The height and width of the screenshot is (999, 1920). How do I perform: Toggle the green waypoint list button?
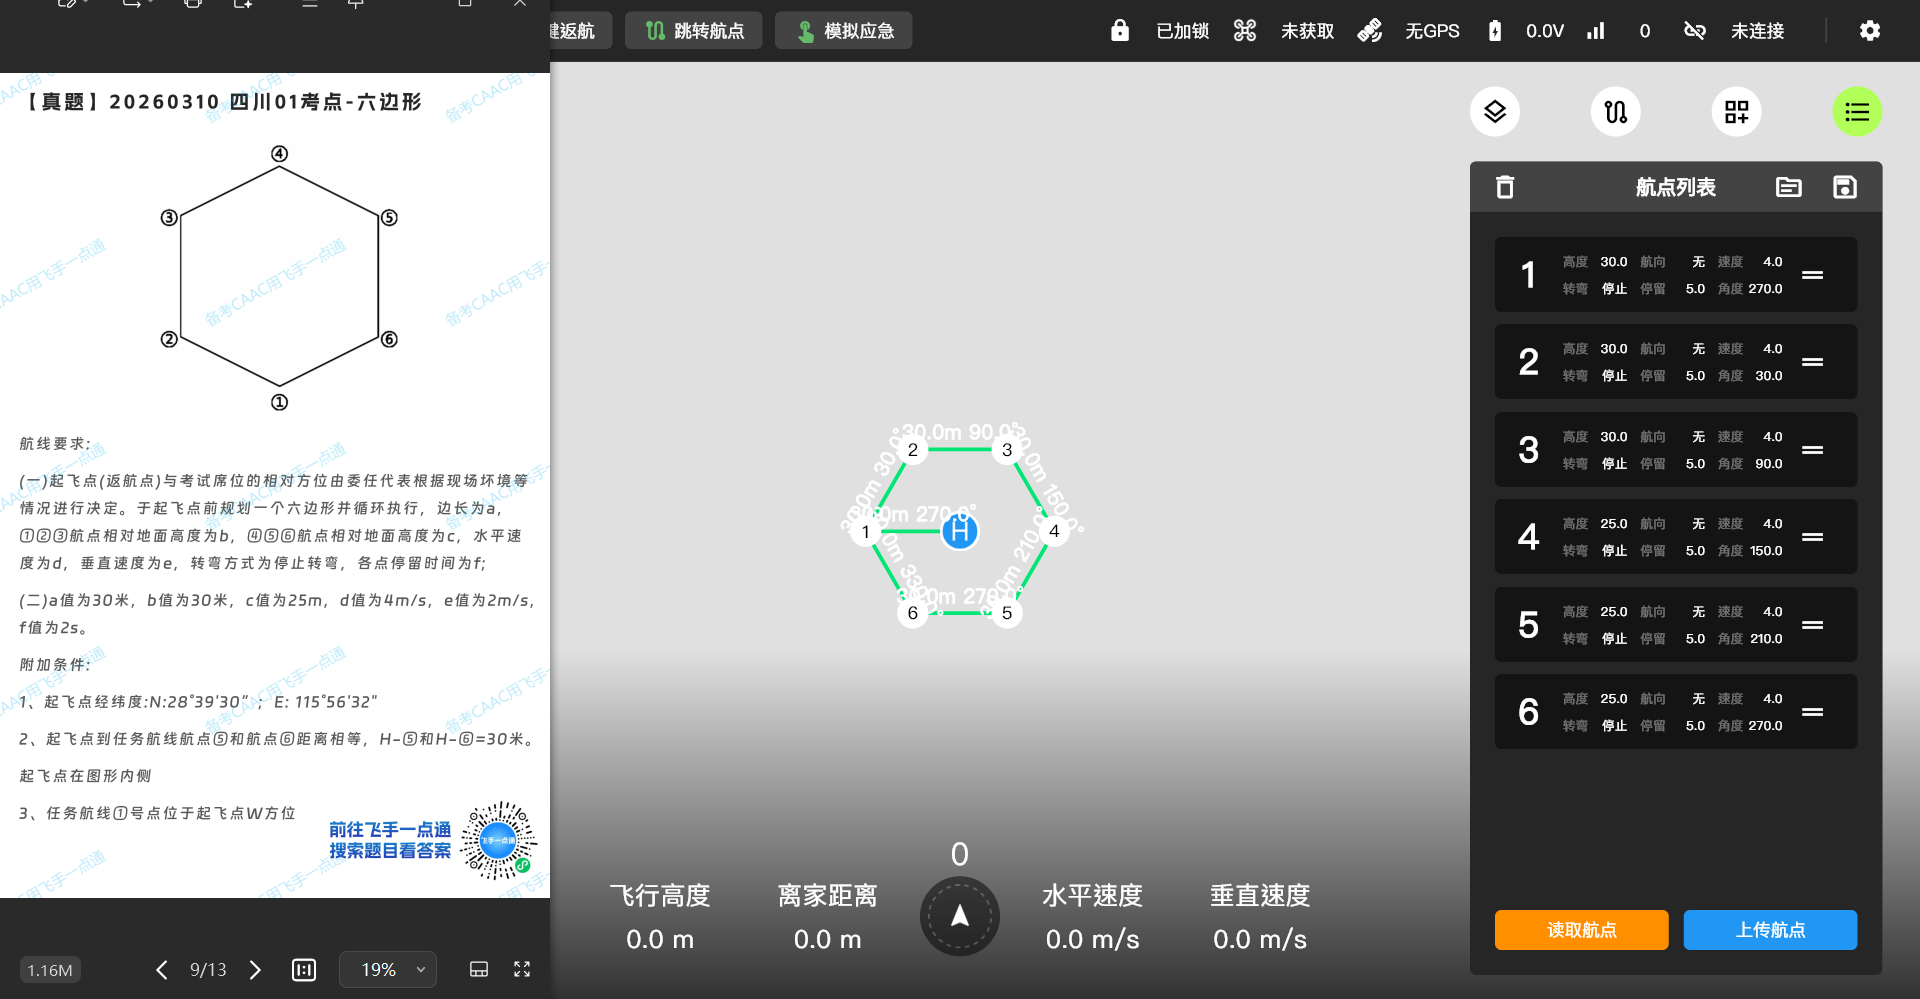pos(1856,112)
